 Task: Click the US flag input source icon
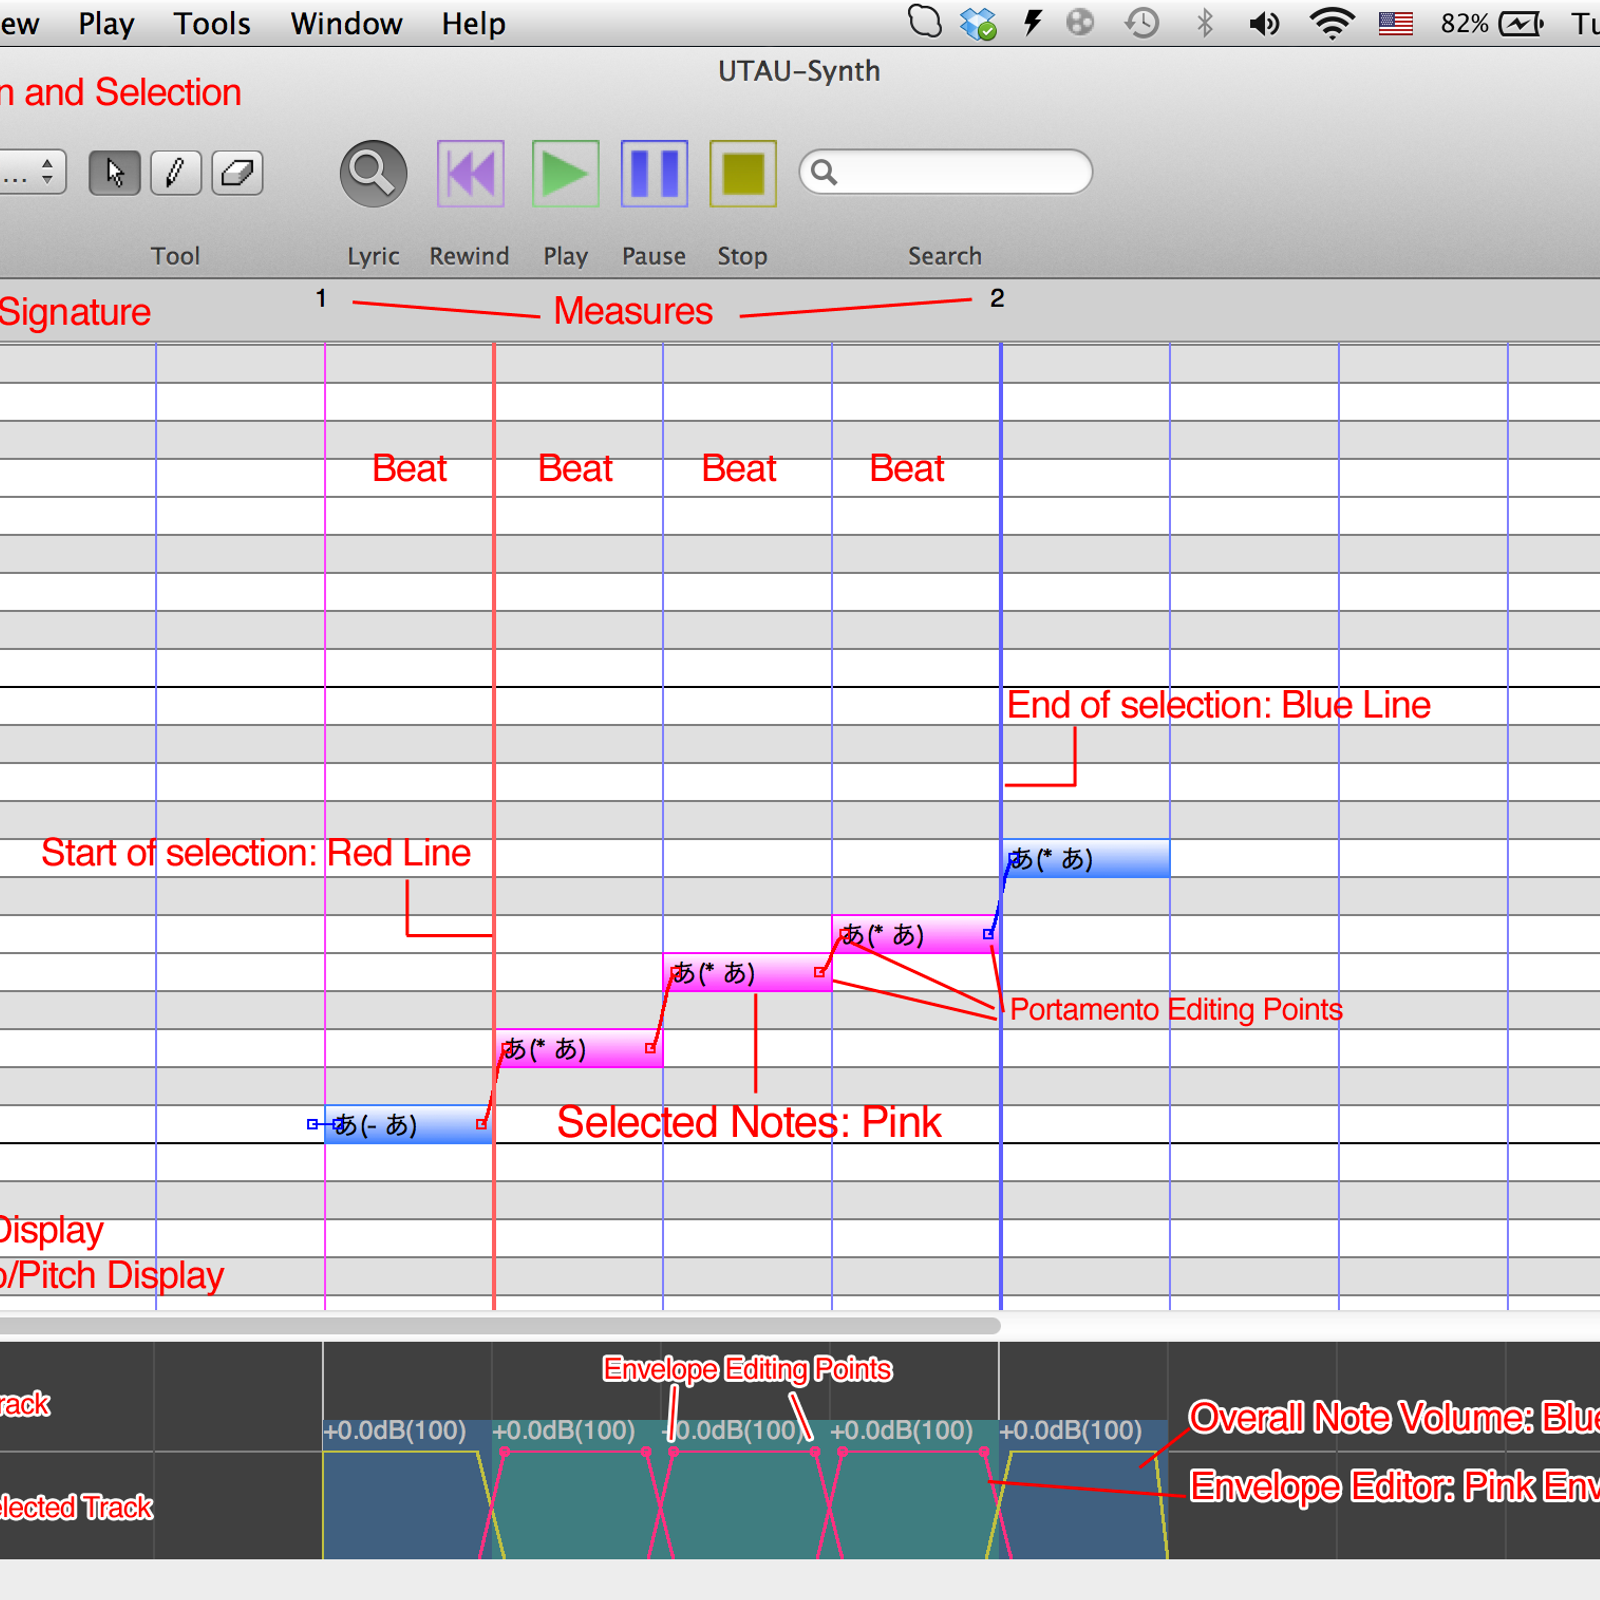click(x=1395, y=23)
